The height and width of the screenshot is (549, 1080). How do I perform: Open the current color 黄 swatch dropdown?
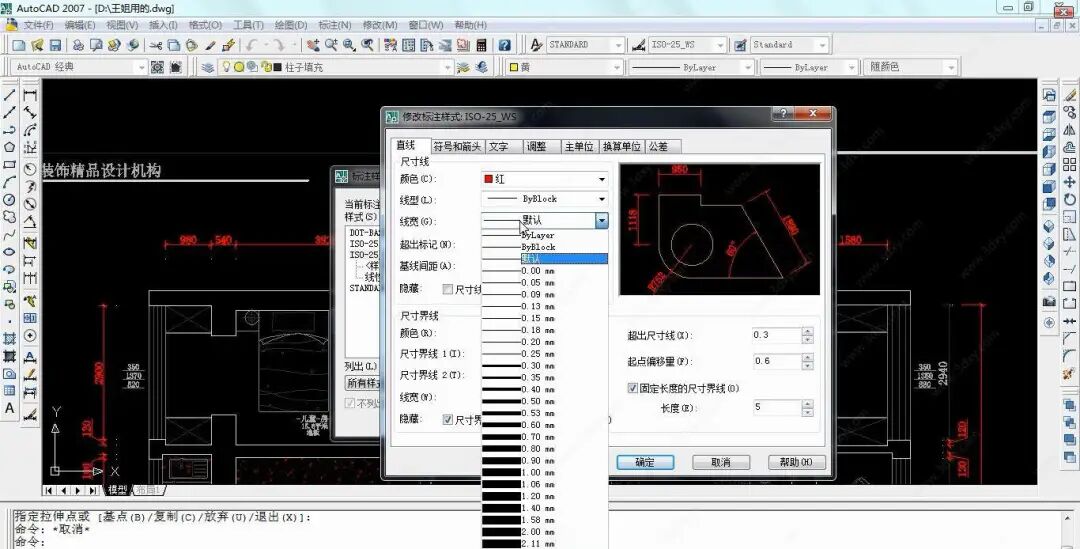[565, 67]
